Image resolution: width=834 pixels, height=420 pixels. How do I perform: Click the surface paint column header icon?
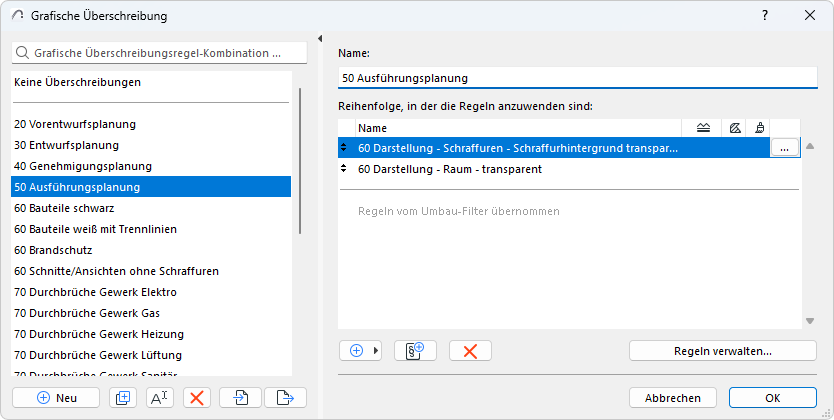point(759,128)
